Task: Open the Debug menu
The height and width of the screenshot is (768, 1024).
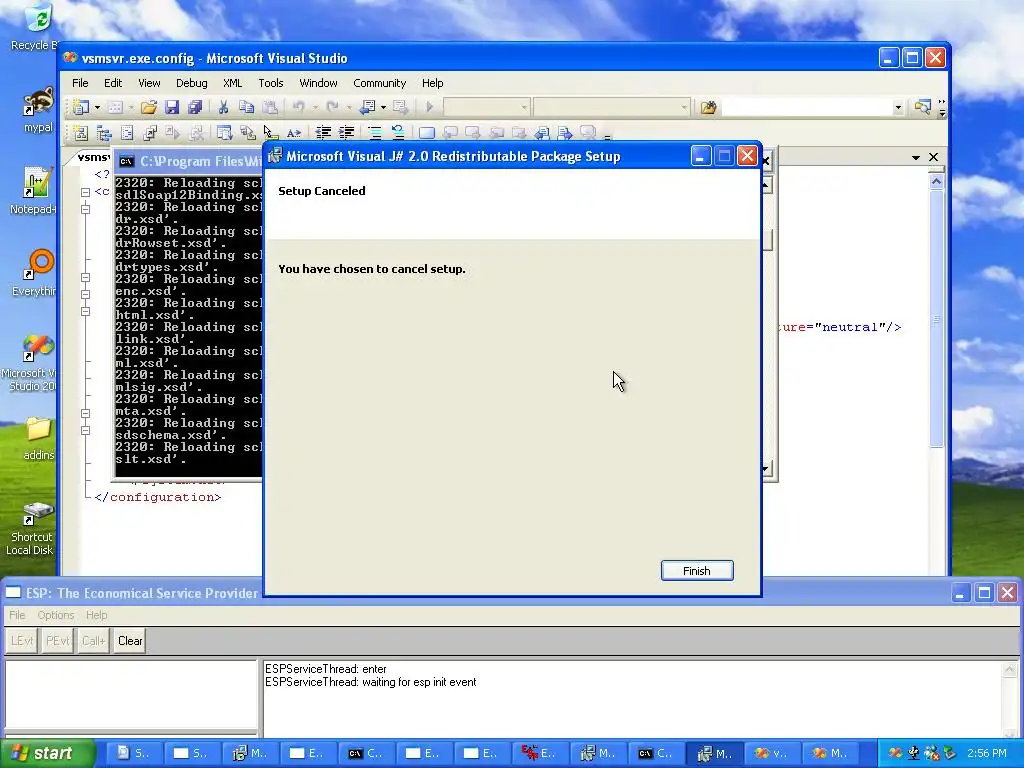Action: pyautogui.click(x=191, y=83)
